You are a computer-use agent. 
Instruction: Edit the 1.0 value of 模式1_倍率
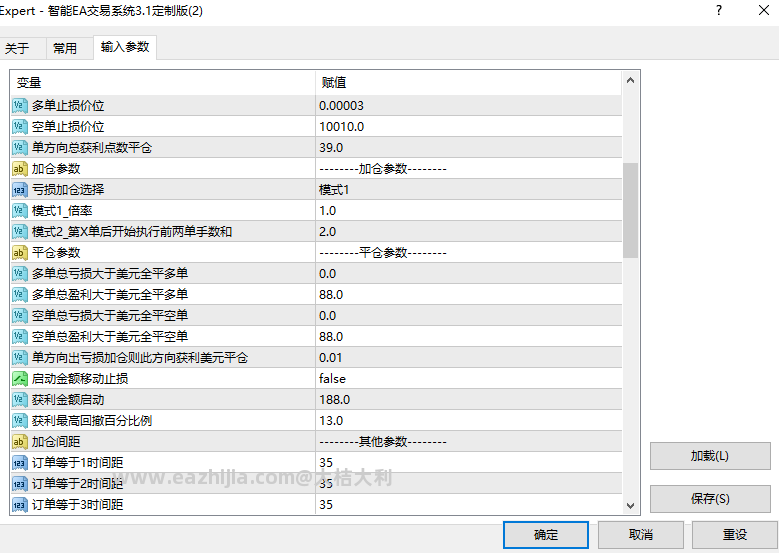468,210
